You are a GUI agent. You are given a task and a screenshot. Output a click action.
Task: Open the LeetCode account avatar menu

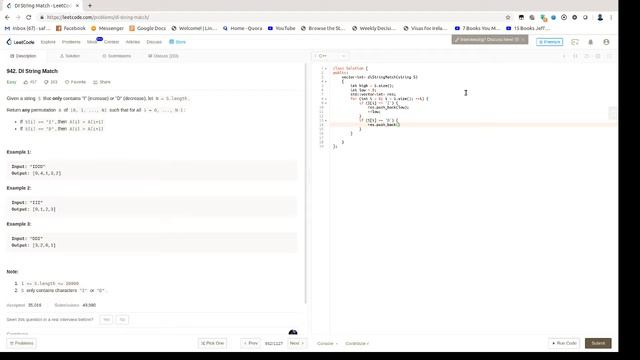tap(606, 42)
